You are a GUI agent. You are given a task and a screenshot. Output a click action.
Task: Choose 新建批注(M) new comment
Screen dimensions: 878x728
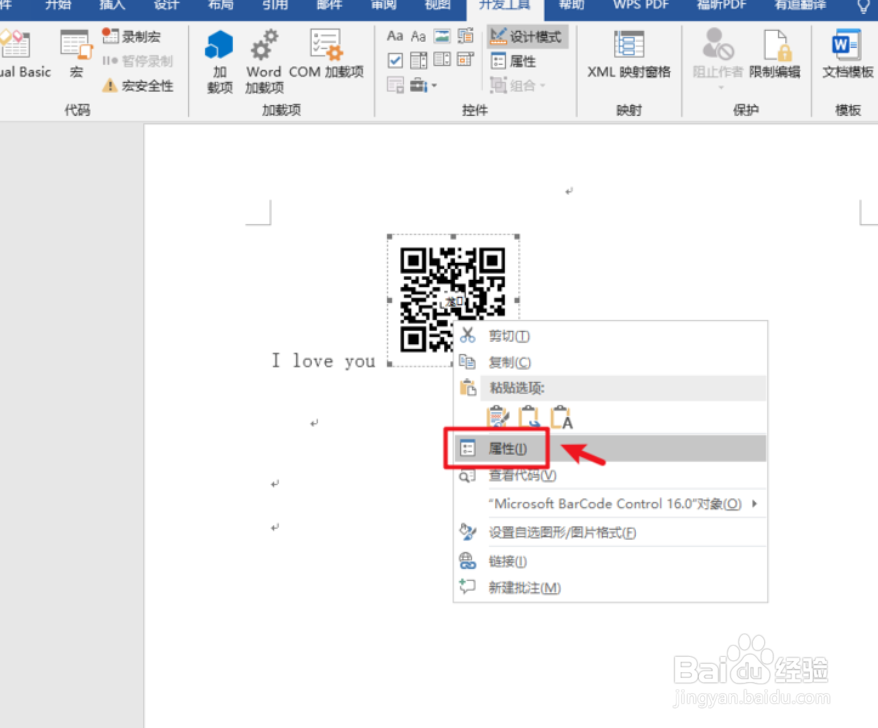pyautogui.click(x=610, y=587)
